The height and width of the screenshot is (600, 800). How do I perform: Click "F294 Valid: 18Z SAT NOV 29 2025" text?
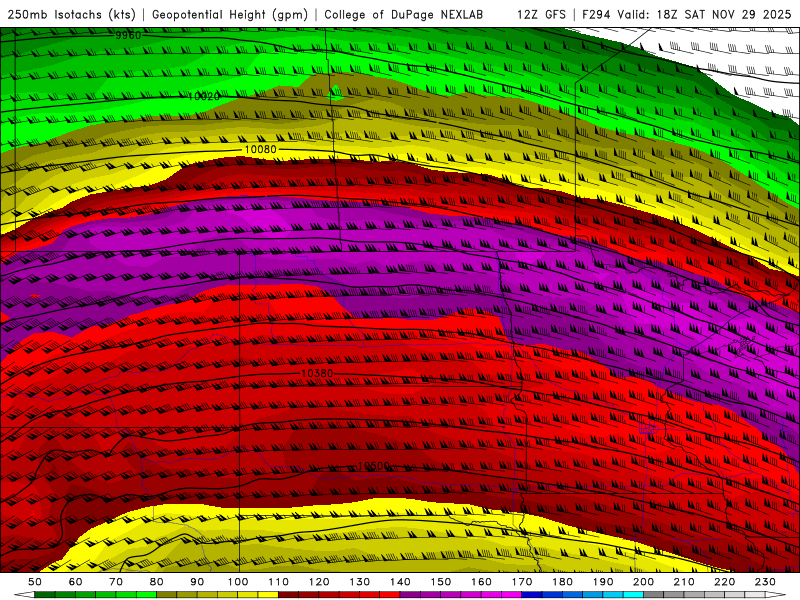click(686, 14)
